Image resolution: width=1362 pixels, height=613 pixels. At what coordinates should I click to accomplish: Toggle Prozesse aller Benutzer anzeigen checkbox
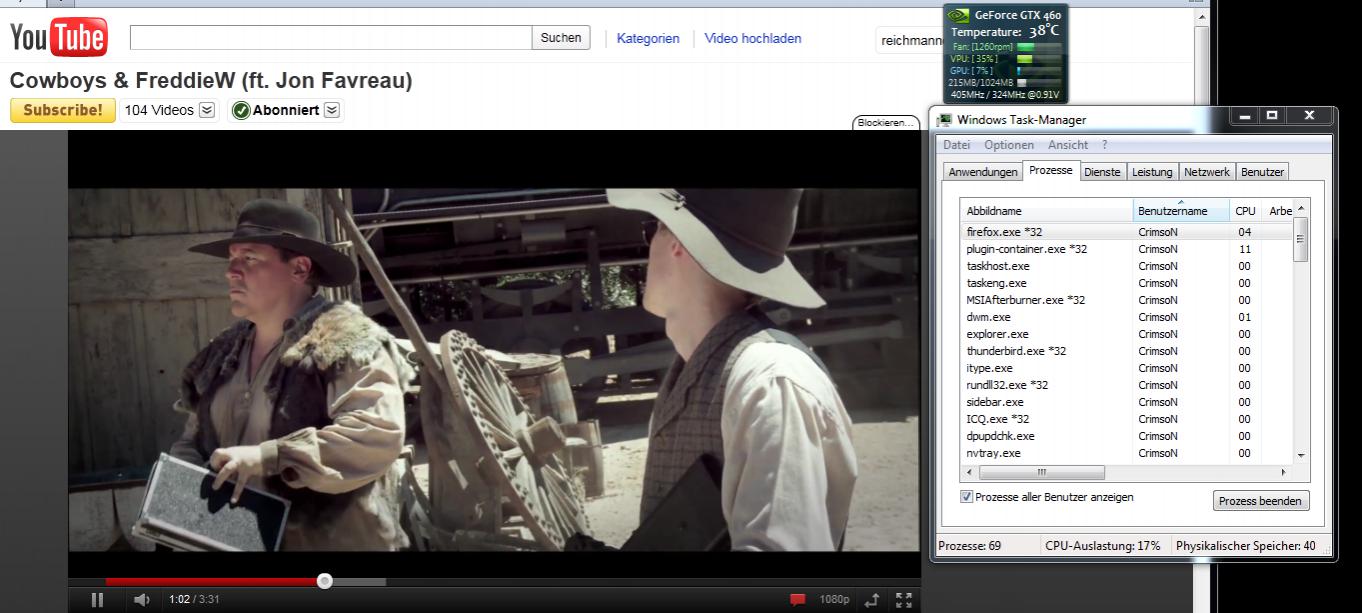pos(966,497)
